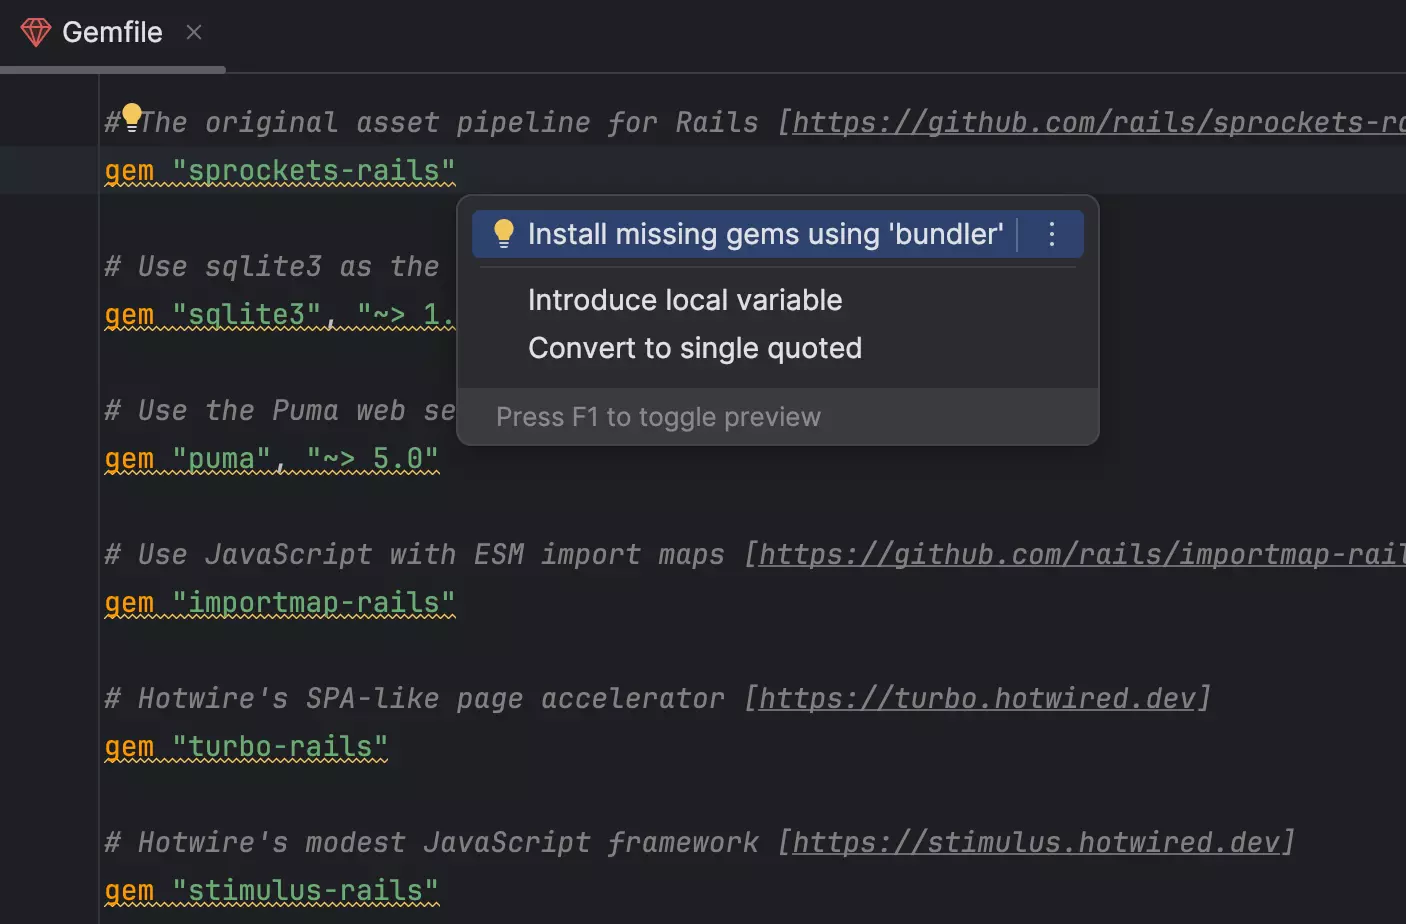Open the sprockets-rails GitHub link
The image size is (1406, 924).
1090,122
